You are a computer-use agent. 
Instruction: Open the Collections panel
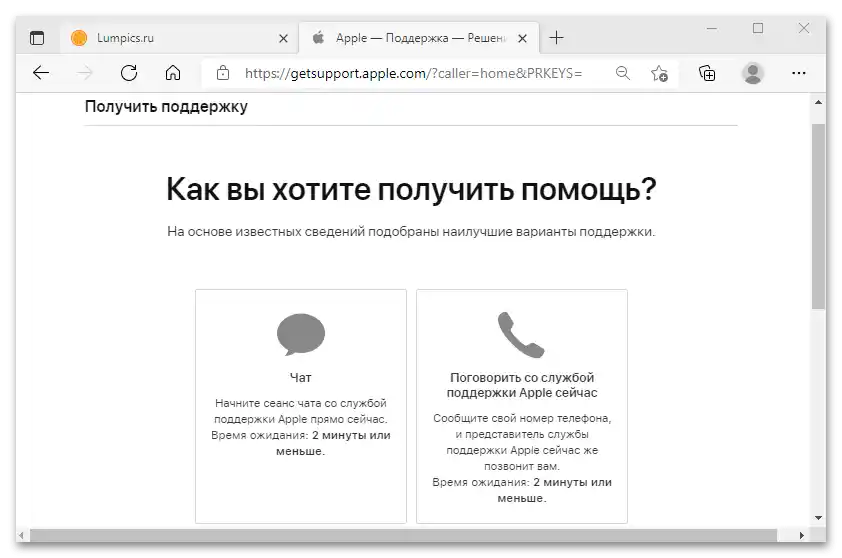(707, 73)
